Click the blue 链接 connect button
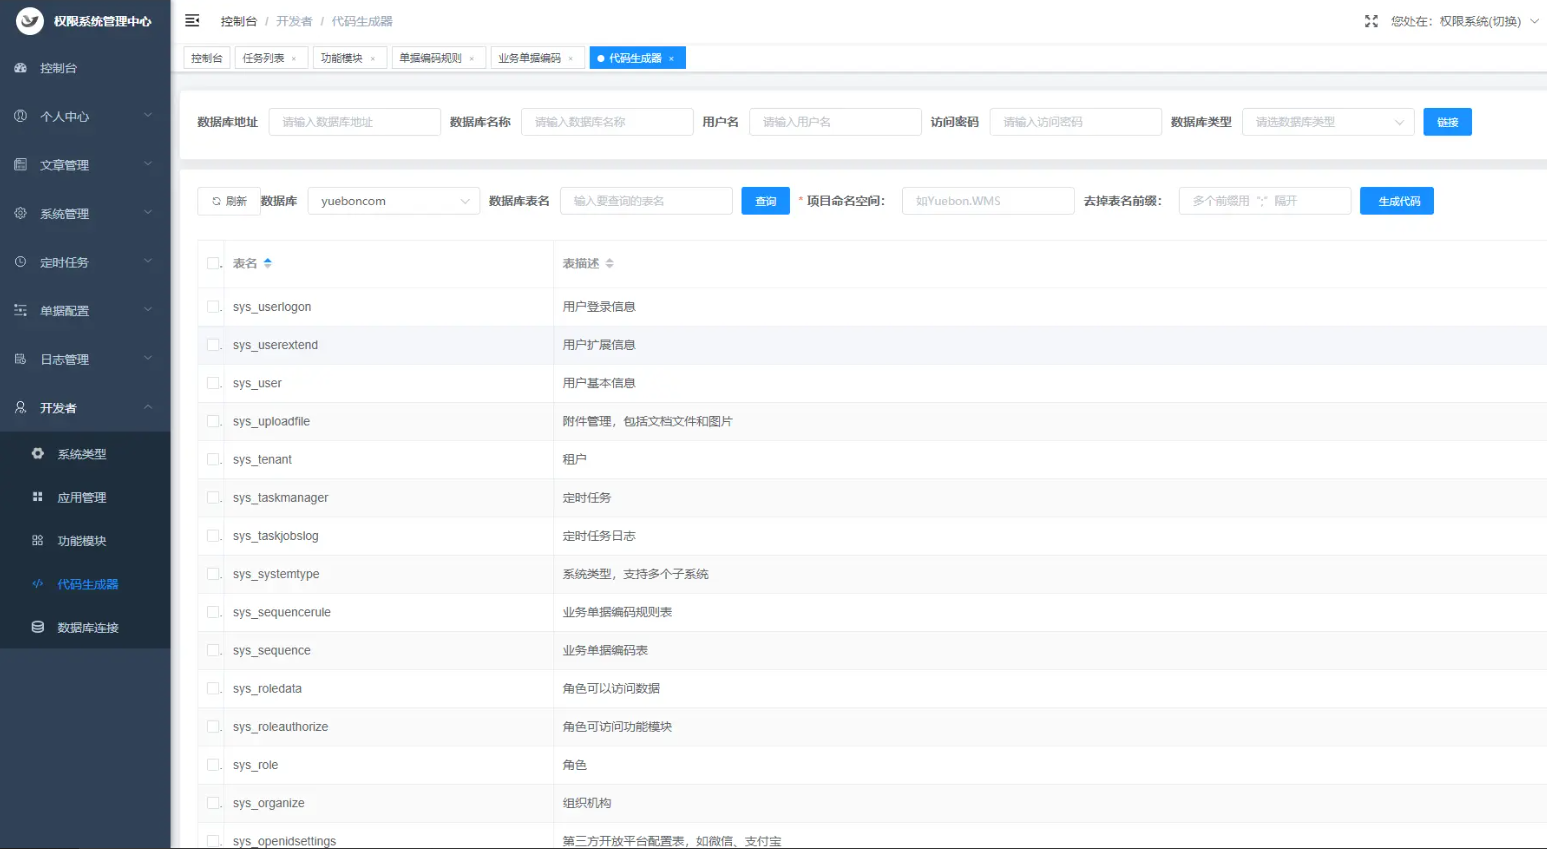The image size is (1547, 849). [x=1447, y=122]
